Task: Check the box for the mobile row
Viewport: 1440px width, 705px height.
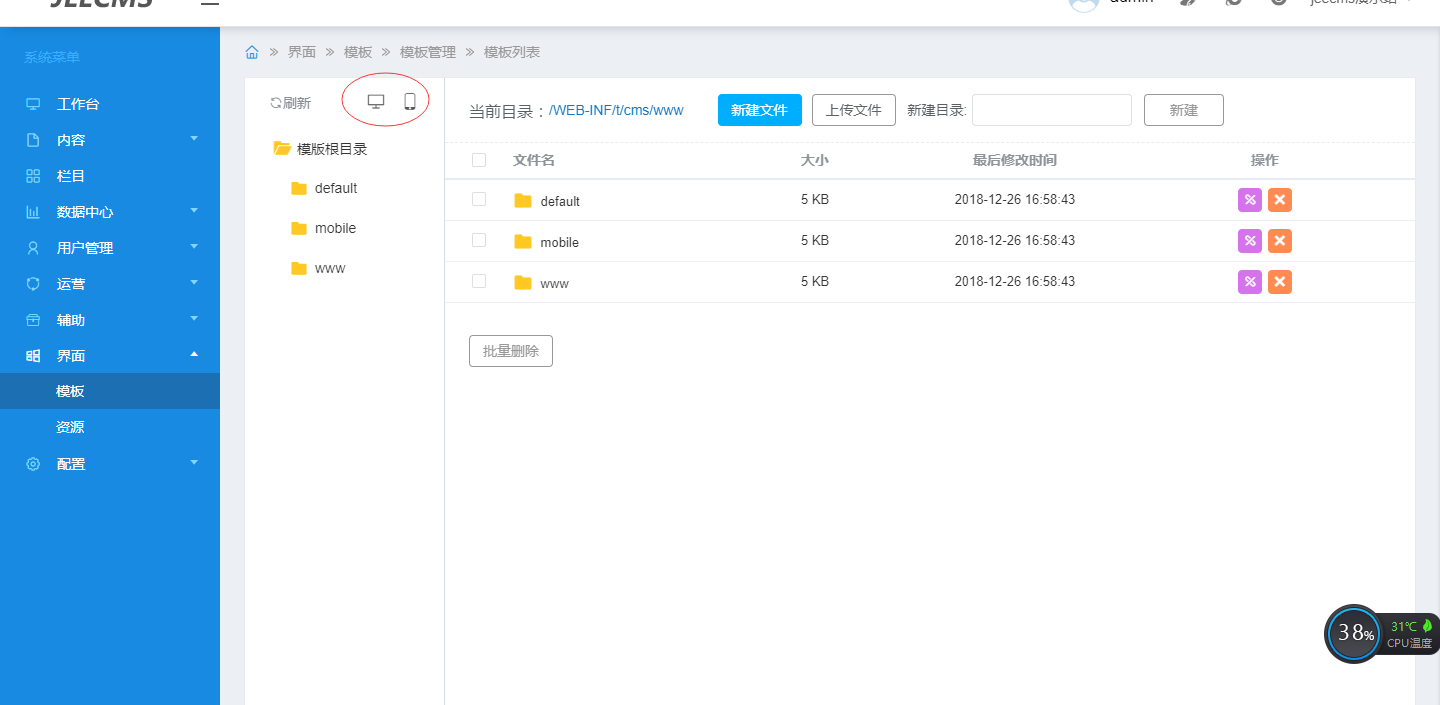Action: (x=479, y=240)
